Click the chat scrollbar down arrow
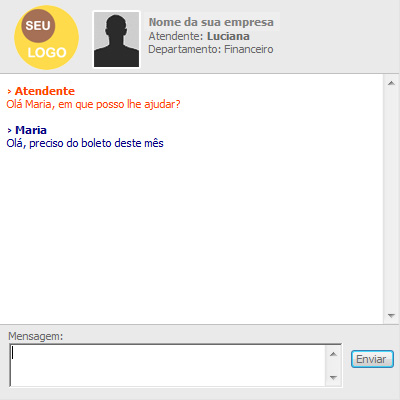400x400 pixels. 391,315
